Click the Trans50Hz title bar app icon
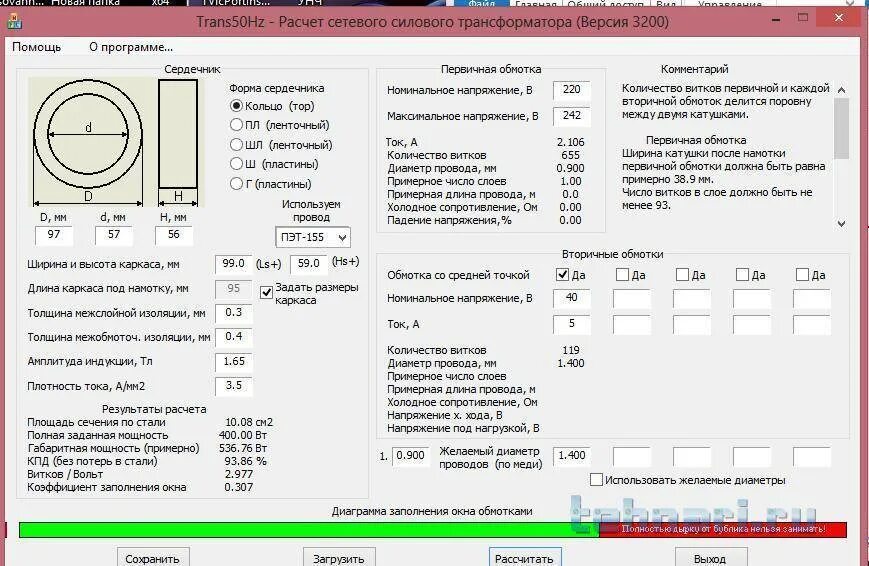This screenshot has height=566, width=869. pyautogui.click(x=14, y=22)
